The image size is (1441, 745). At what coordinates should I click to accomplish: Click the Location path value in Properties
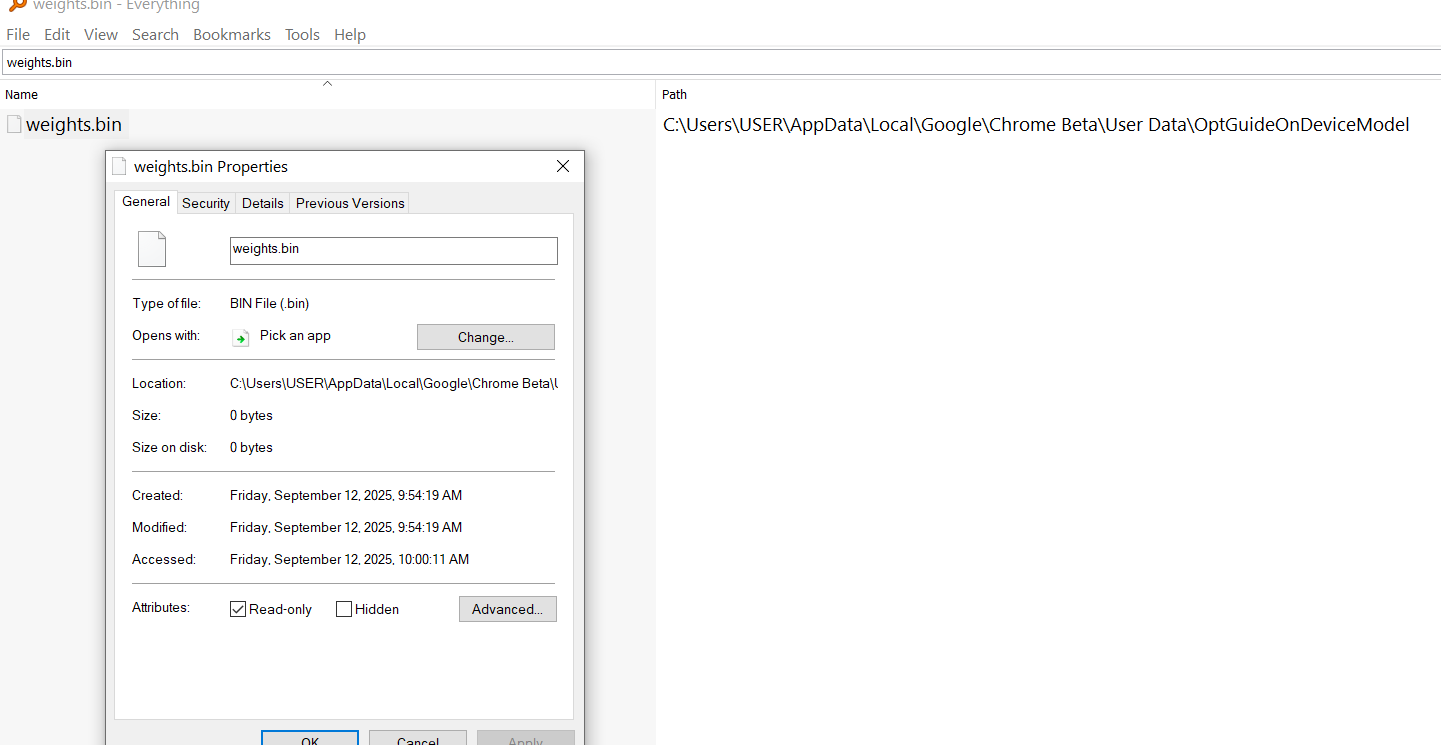point(394,383)
